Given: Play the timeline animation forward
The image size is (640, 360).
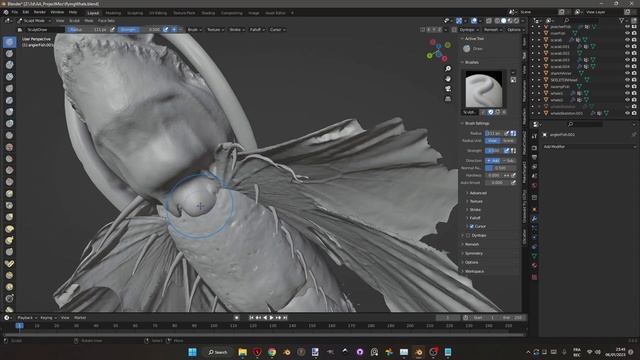Looking at the screenshot, I should click(271, 318).
